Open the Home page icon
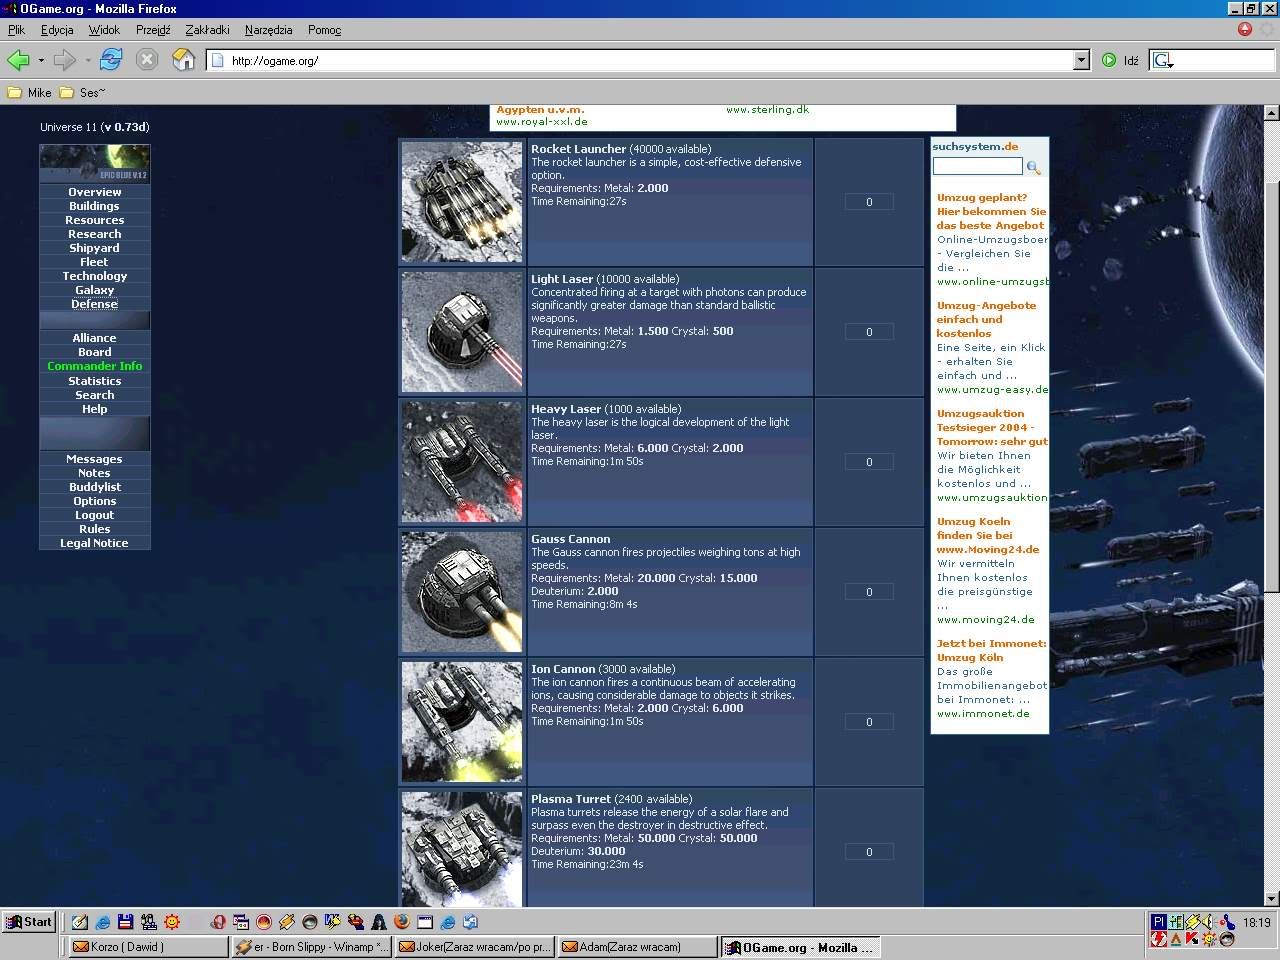 point(183,60)
